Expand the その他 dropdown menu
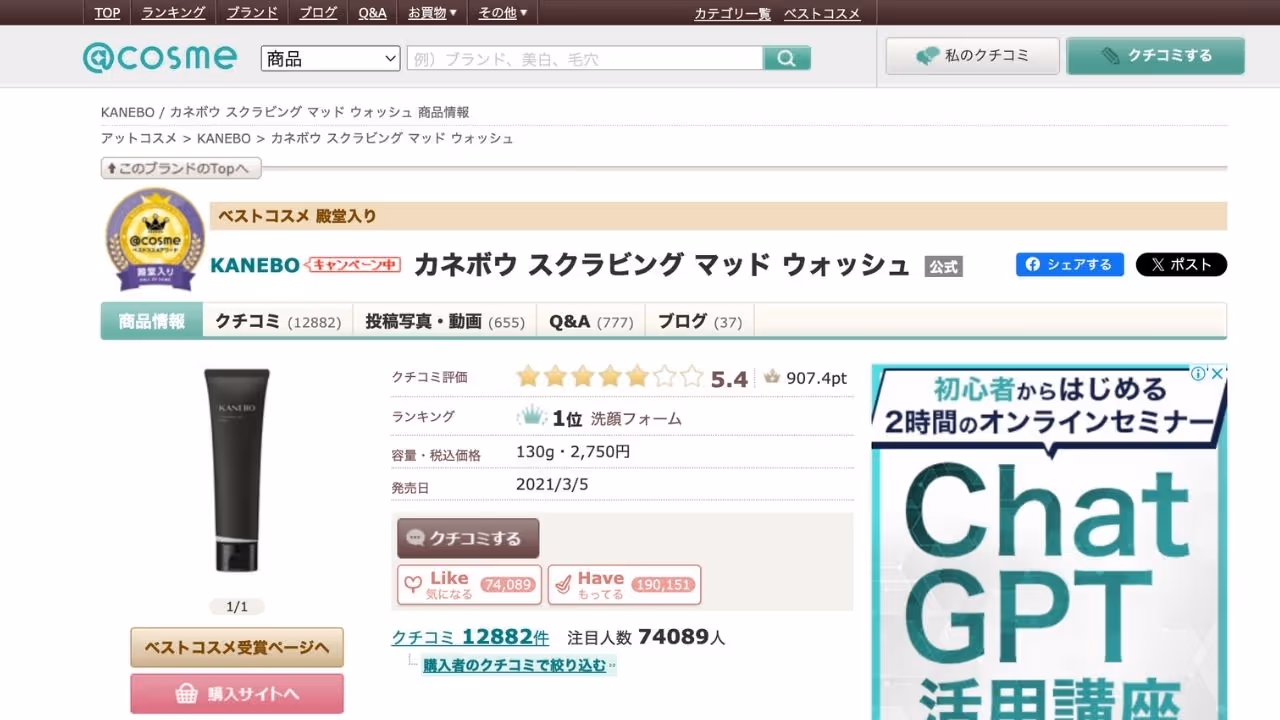The image size is (1280, 720). coord(502,13)
